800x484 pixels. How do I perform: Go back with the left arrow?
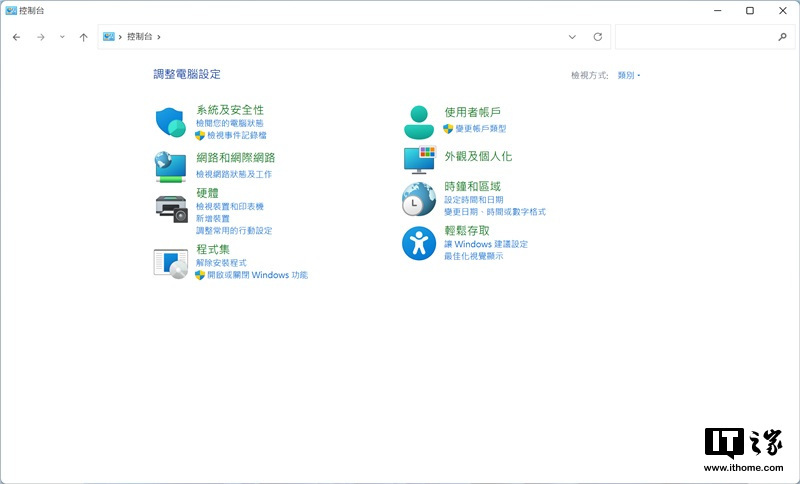point(16,37)
